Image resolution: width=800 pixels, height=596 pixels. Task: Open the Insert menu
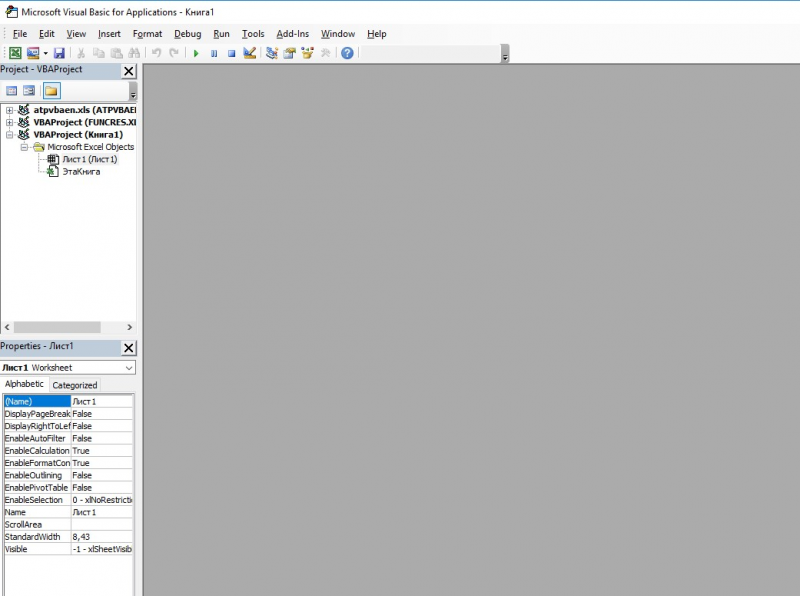(109, 34)
